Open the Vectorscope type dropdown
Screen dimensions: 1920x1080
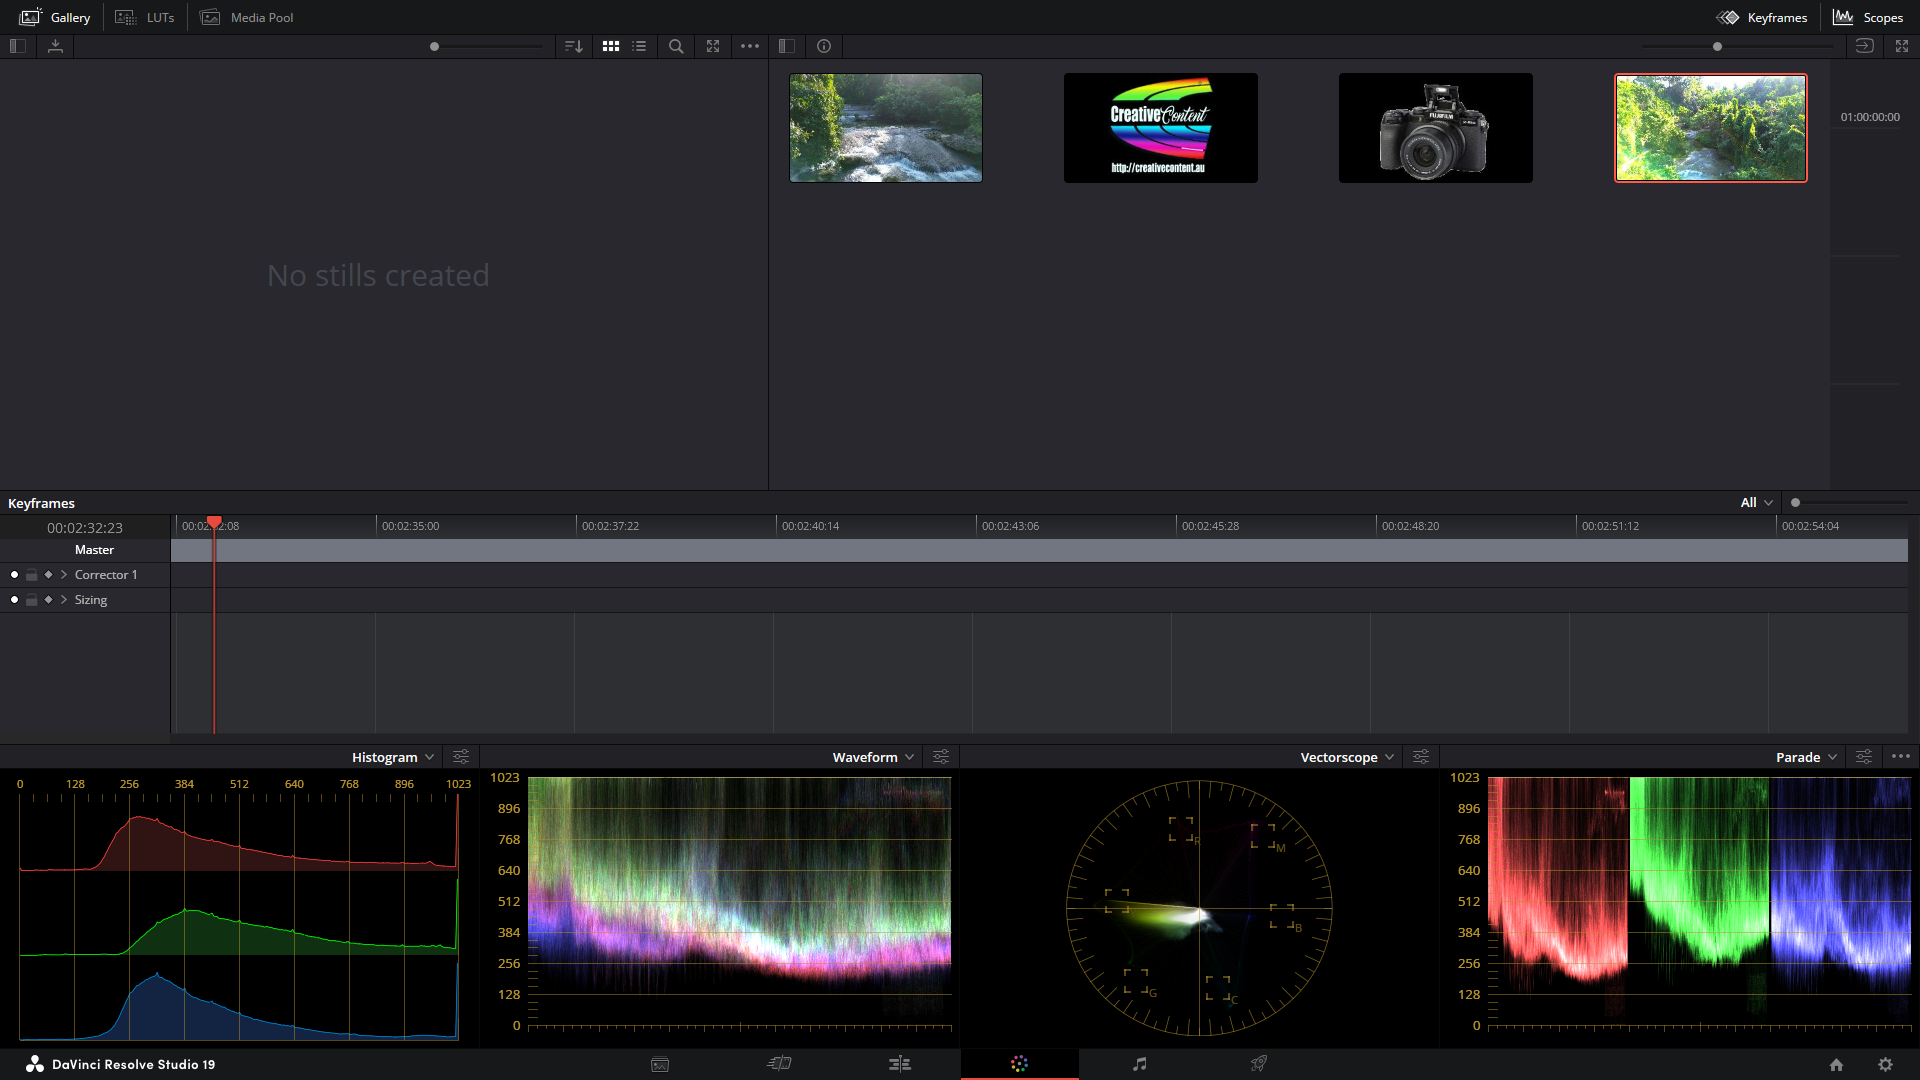click(1347, 757)
